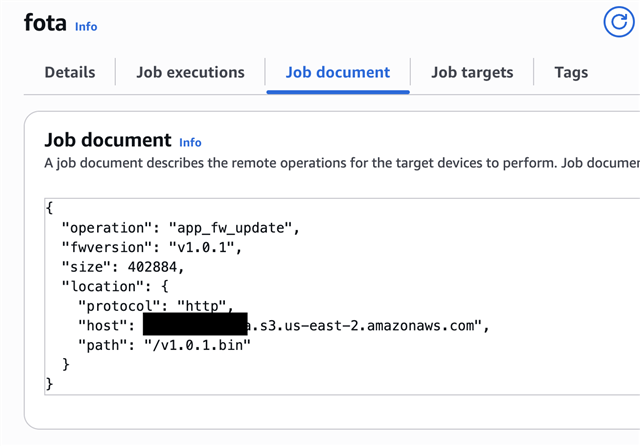Click the refresh icon button

[619, 22]
